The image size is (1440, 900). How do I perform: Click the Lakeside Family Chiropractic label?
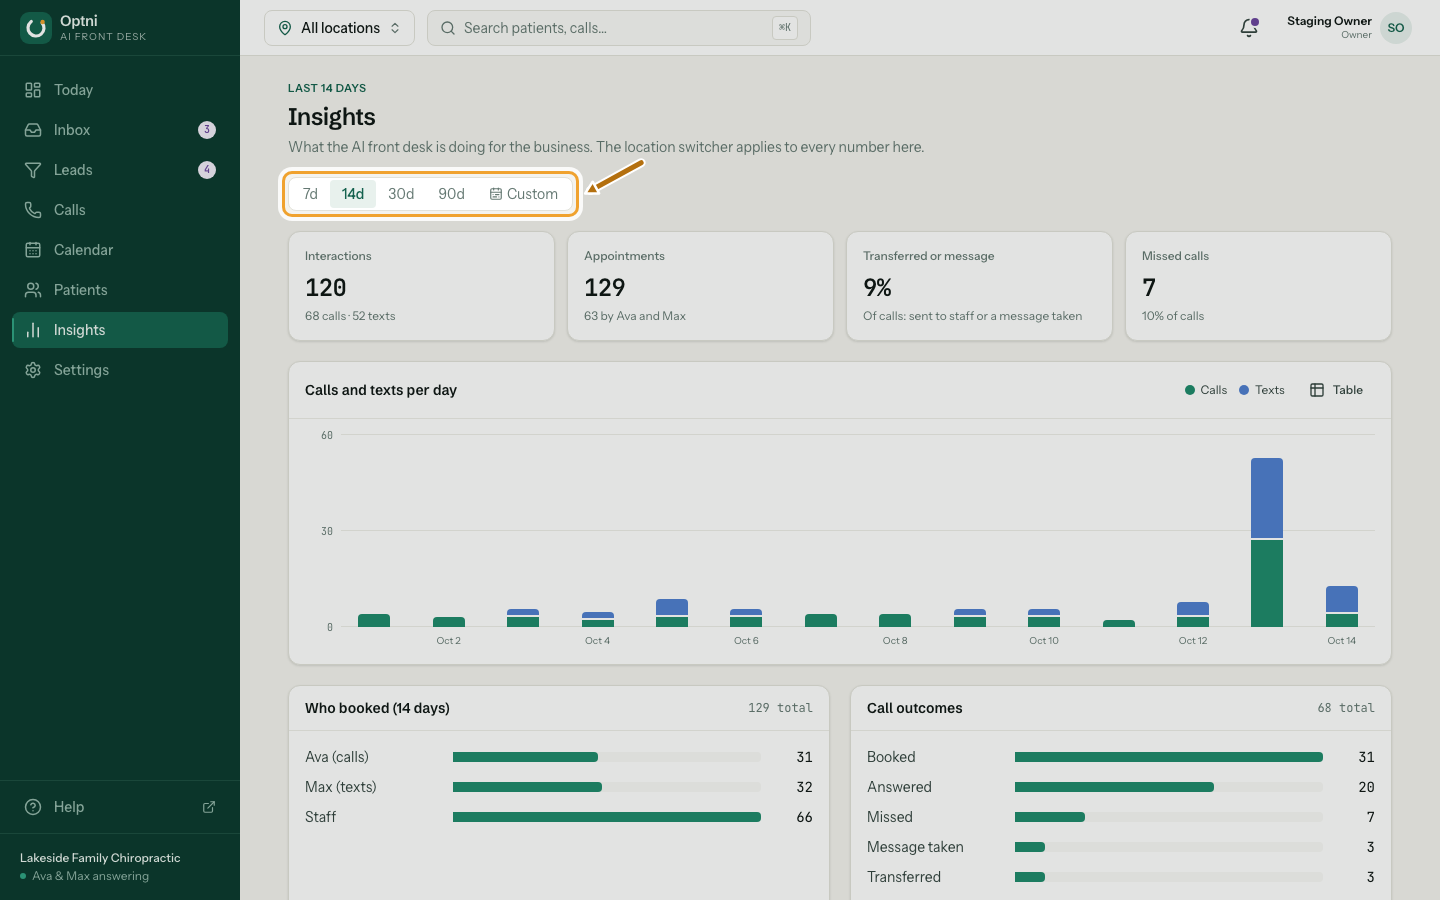click(100, 858)
